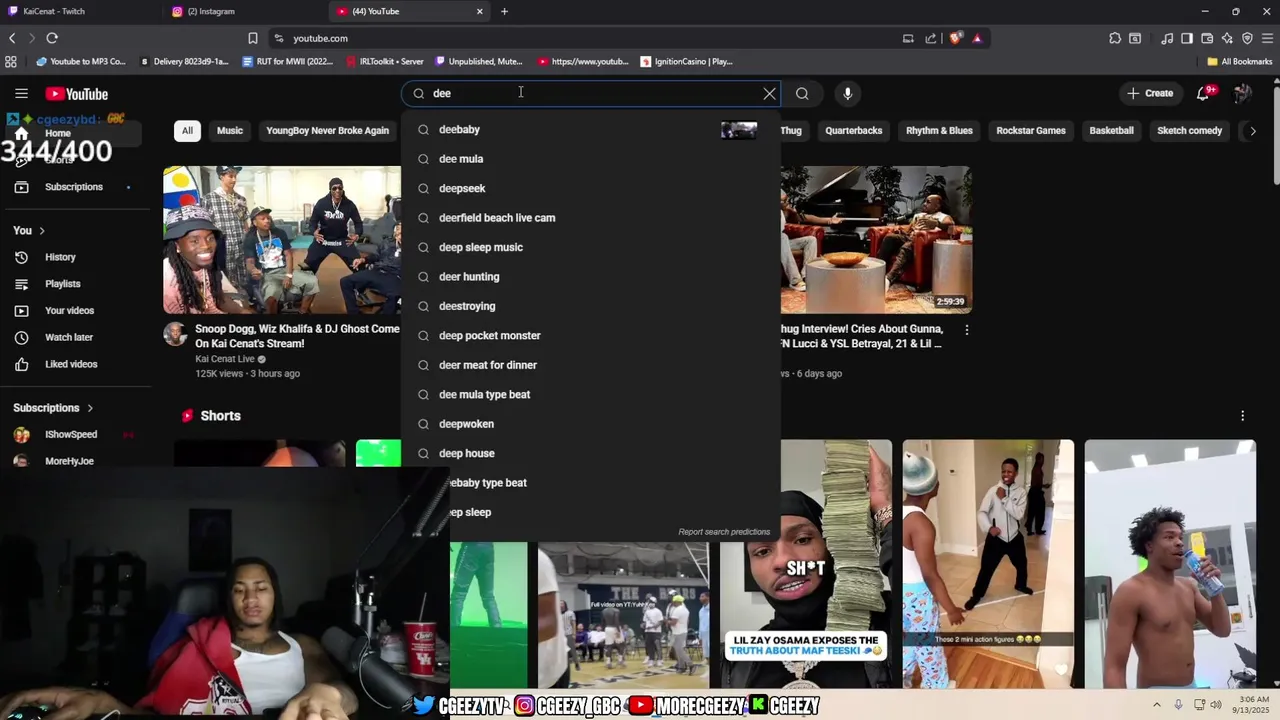Select the 'Basketball' filter chip
The height and width of the screenshot is (720, 1280).
(x=1111, y=131)
